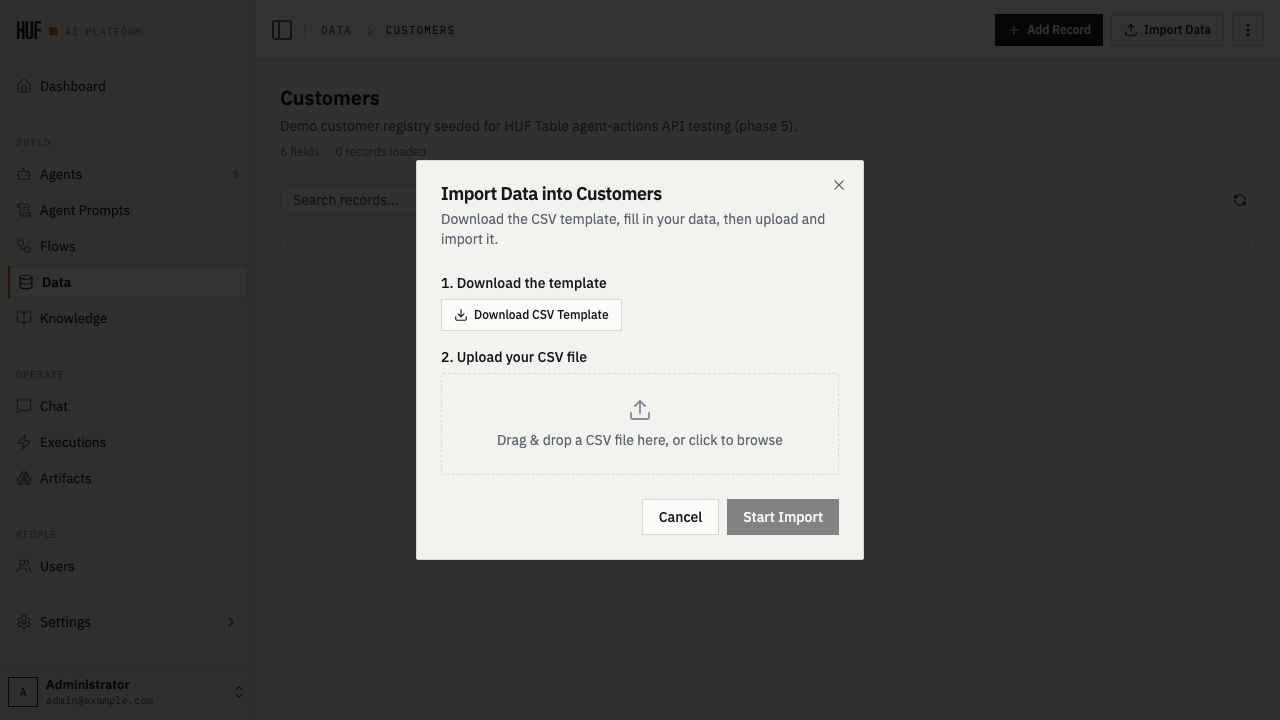1280x720 pixels.
Task: Click 'admin@example.com' text
Action: click(x=100, y=701)
